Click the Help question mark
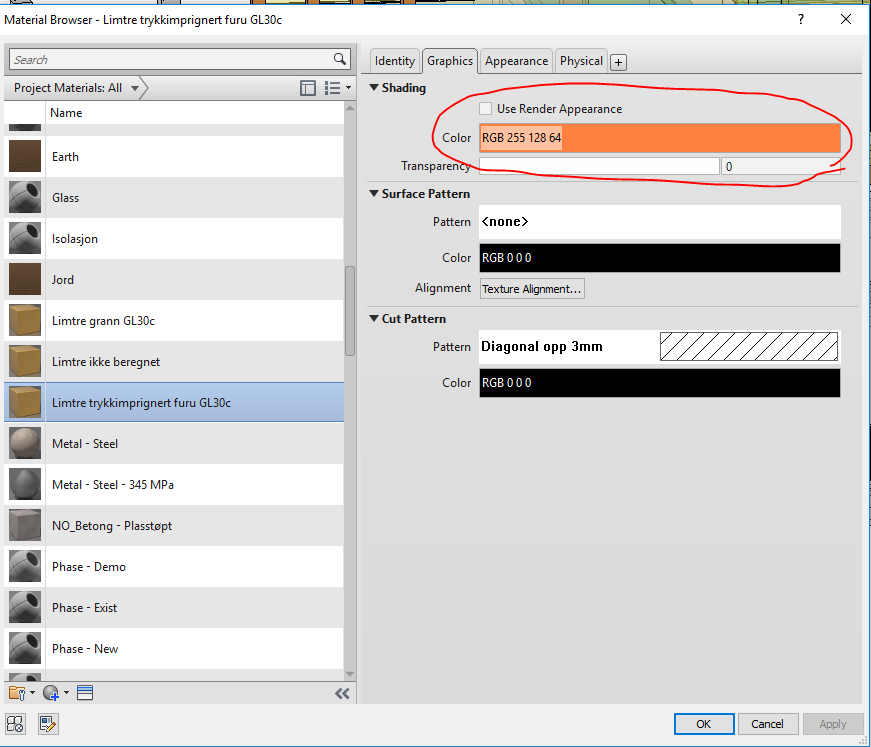The image size is (871, 747). pos(800,19)
